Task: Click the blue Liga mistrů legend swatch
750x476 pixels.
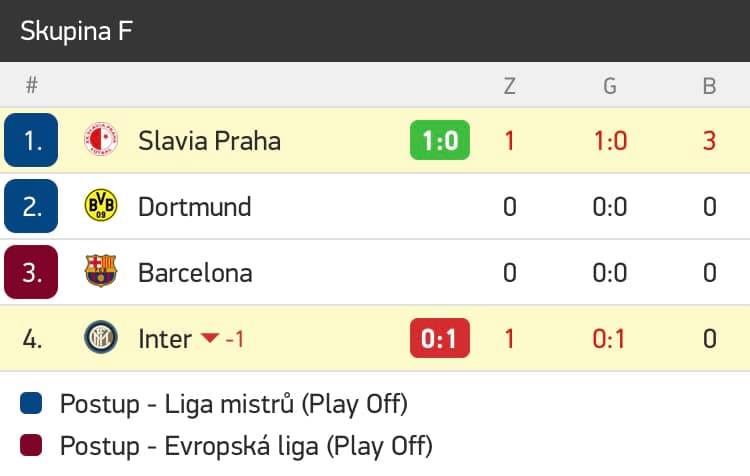Action: 31,403
